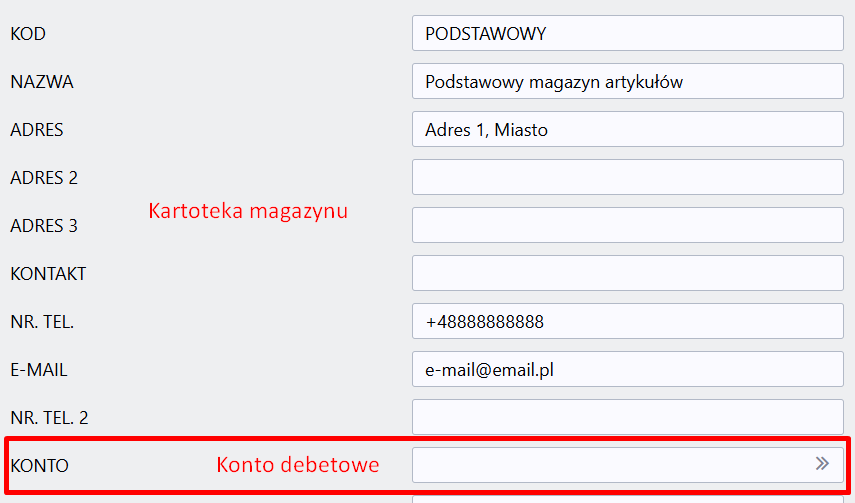Click into the empty KONTAKT field
This screenshot has height=503, width=855.
click(x=628, y=273)
